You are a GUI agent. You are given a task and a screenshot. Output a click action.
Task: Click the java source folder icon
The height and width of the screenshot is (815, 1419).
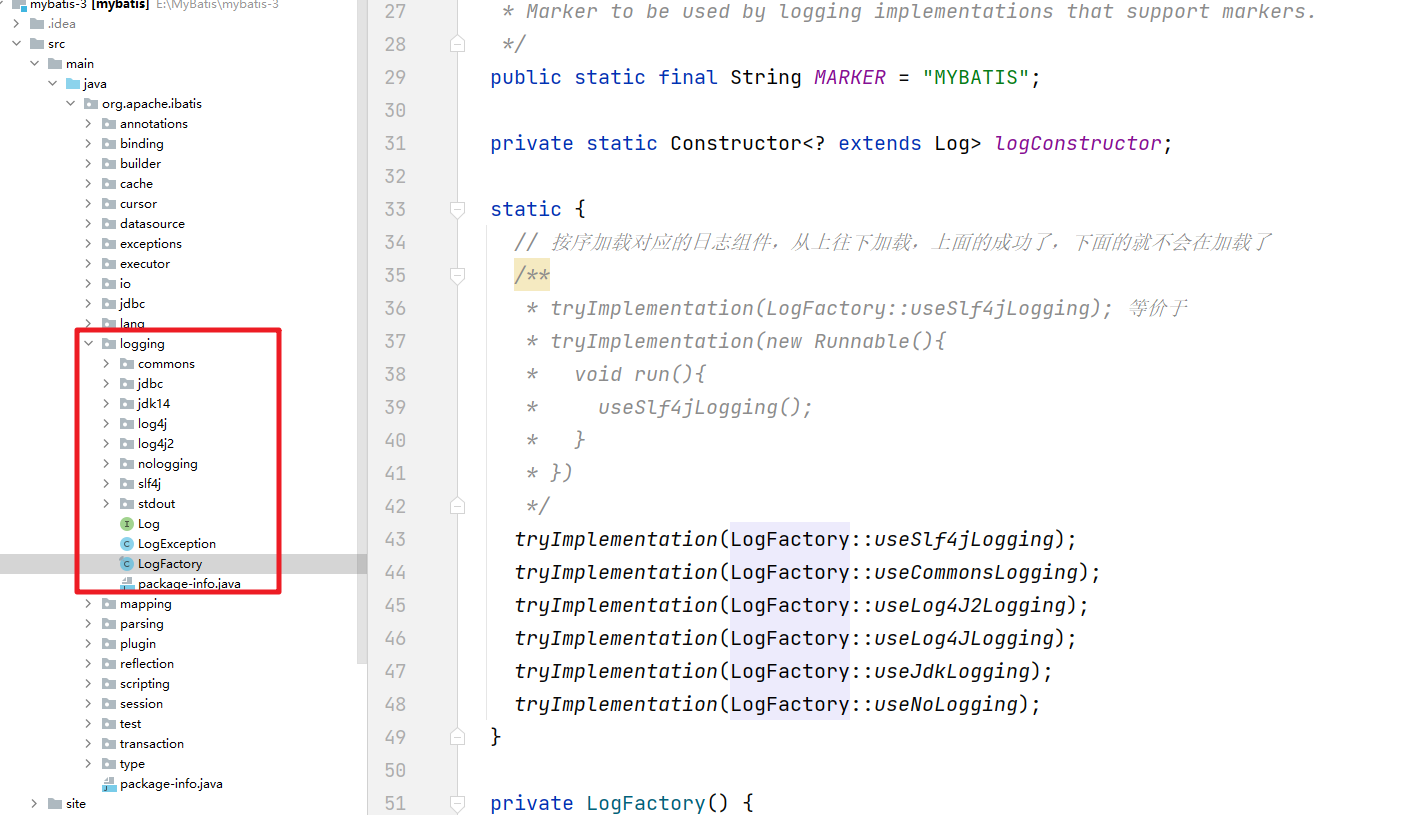click(73, 84)
